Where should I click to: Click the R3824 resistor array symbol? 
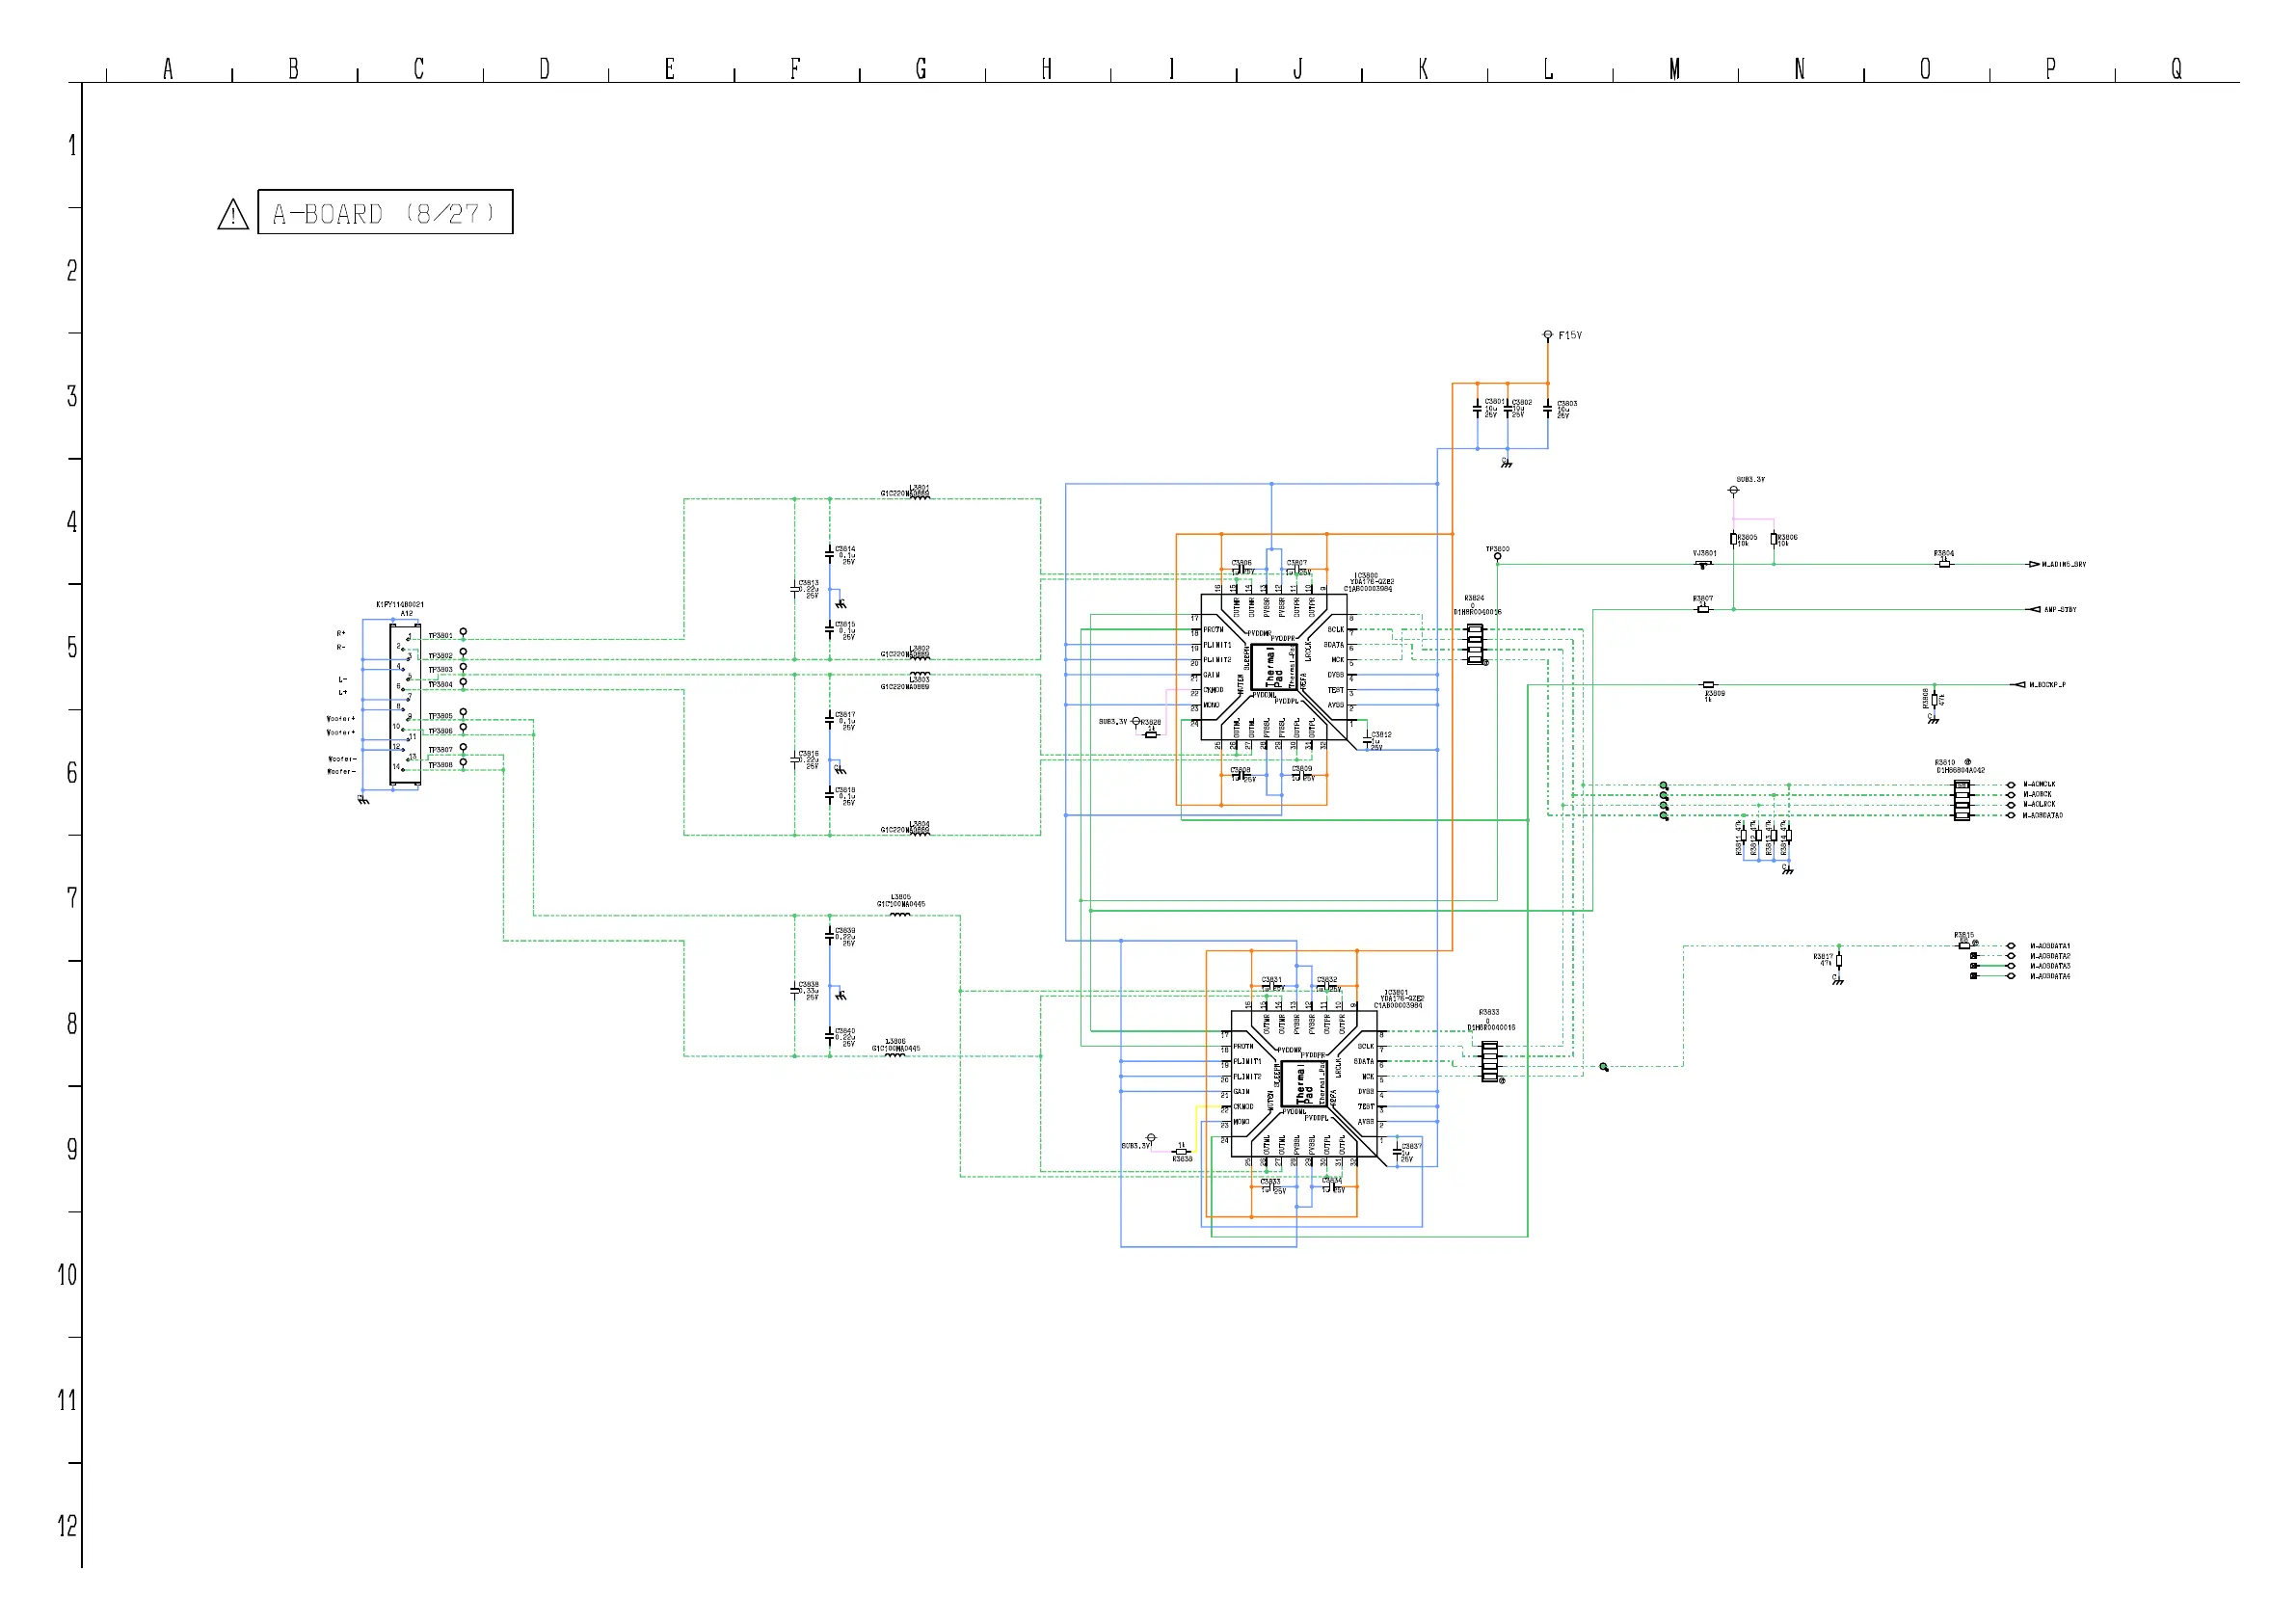pyautogui.click(x=1475, y=644)
